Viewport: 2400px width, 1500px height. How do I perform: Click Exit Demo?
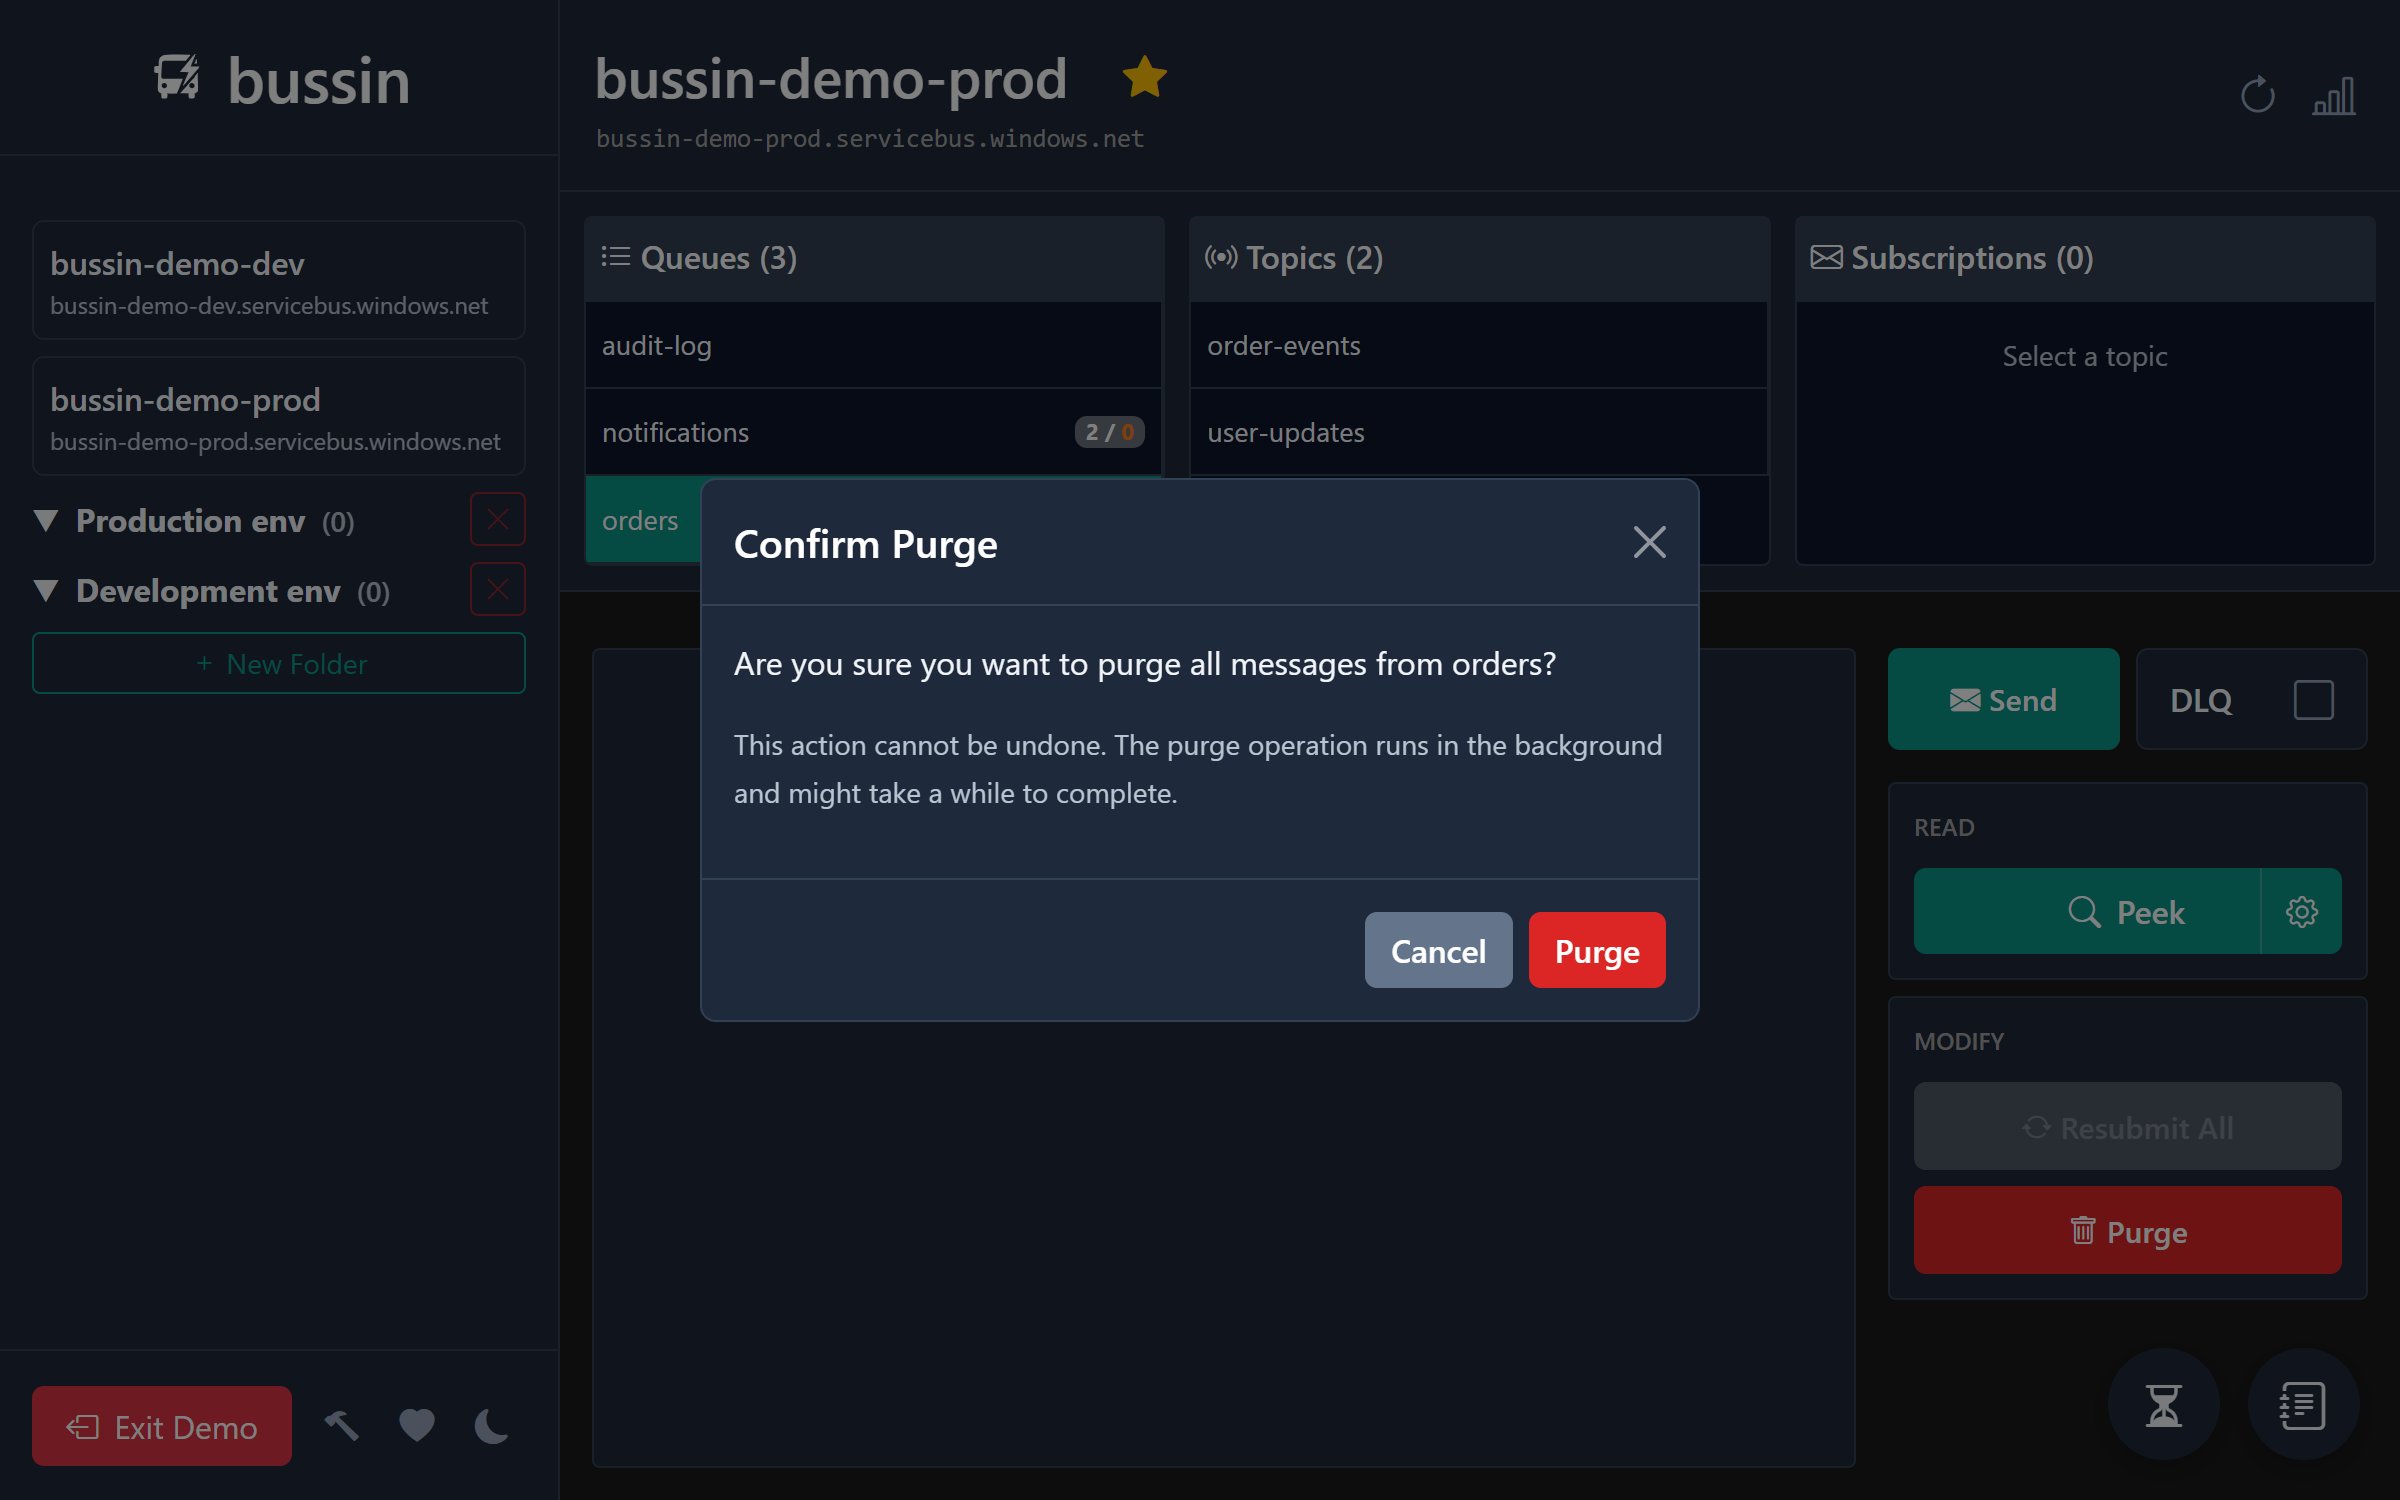click(162, 1426)
